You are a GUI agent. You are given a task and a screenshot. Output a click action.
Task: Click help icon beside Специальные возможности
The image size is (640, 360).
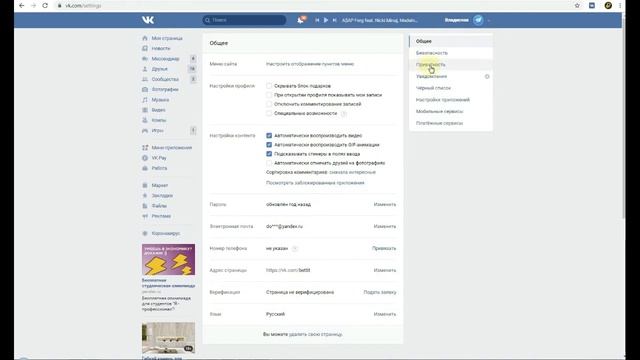(344, 113)
